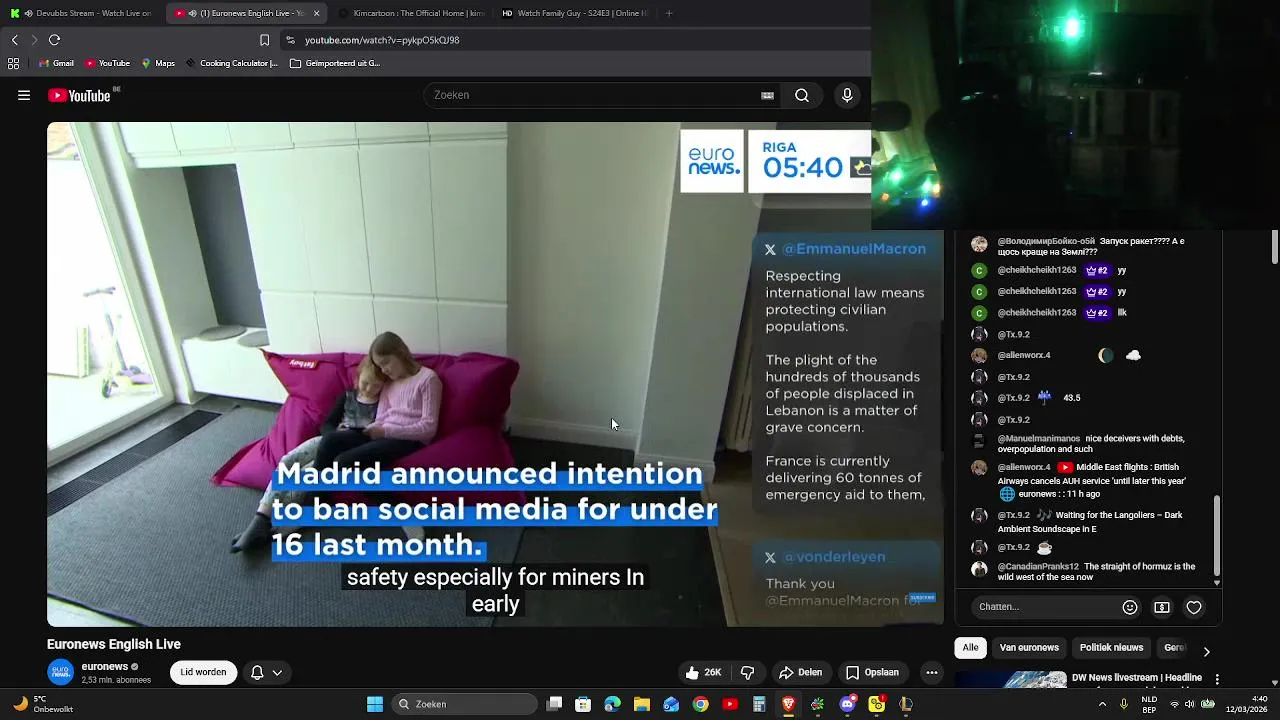Image resolution: width=1280 pixels, height=720 pixels.
Task: Select the Politiek nieuws filter chip
Action: click(x=1111, y=648)
